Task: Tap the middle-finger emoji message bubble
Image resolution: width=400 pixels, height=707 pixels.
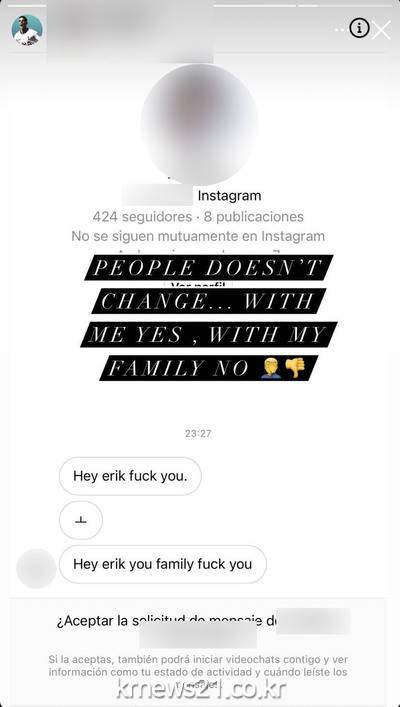Action: click(81, 520)
